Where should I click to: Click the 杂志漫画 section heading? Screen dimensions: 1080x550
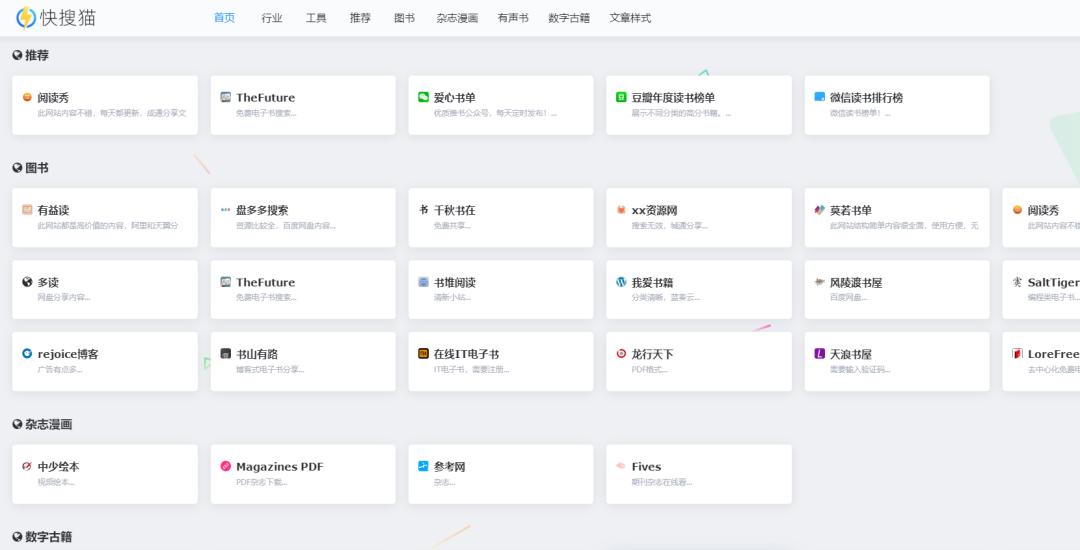coord(42,424)
